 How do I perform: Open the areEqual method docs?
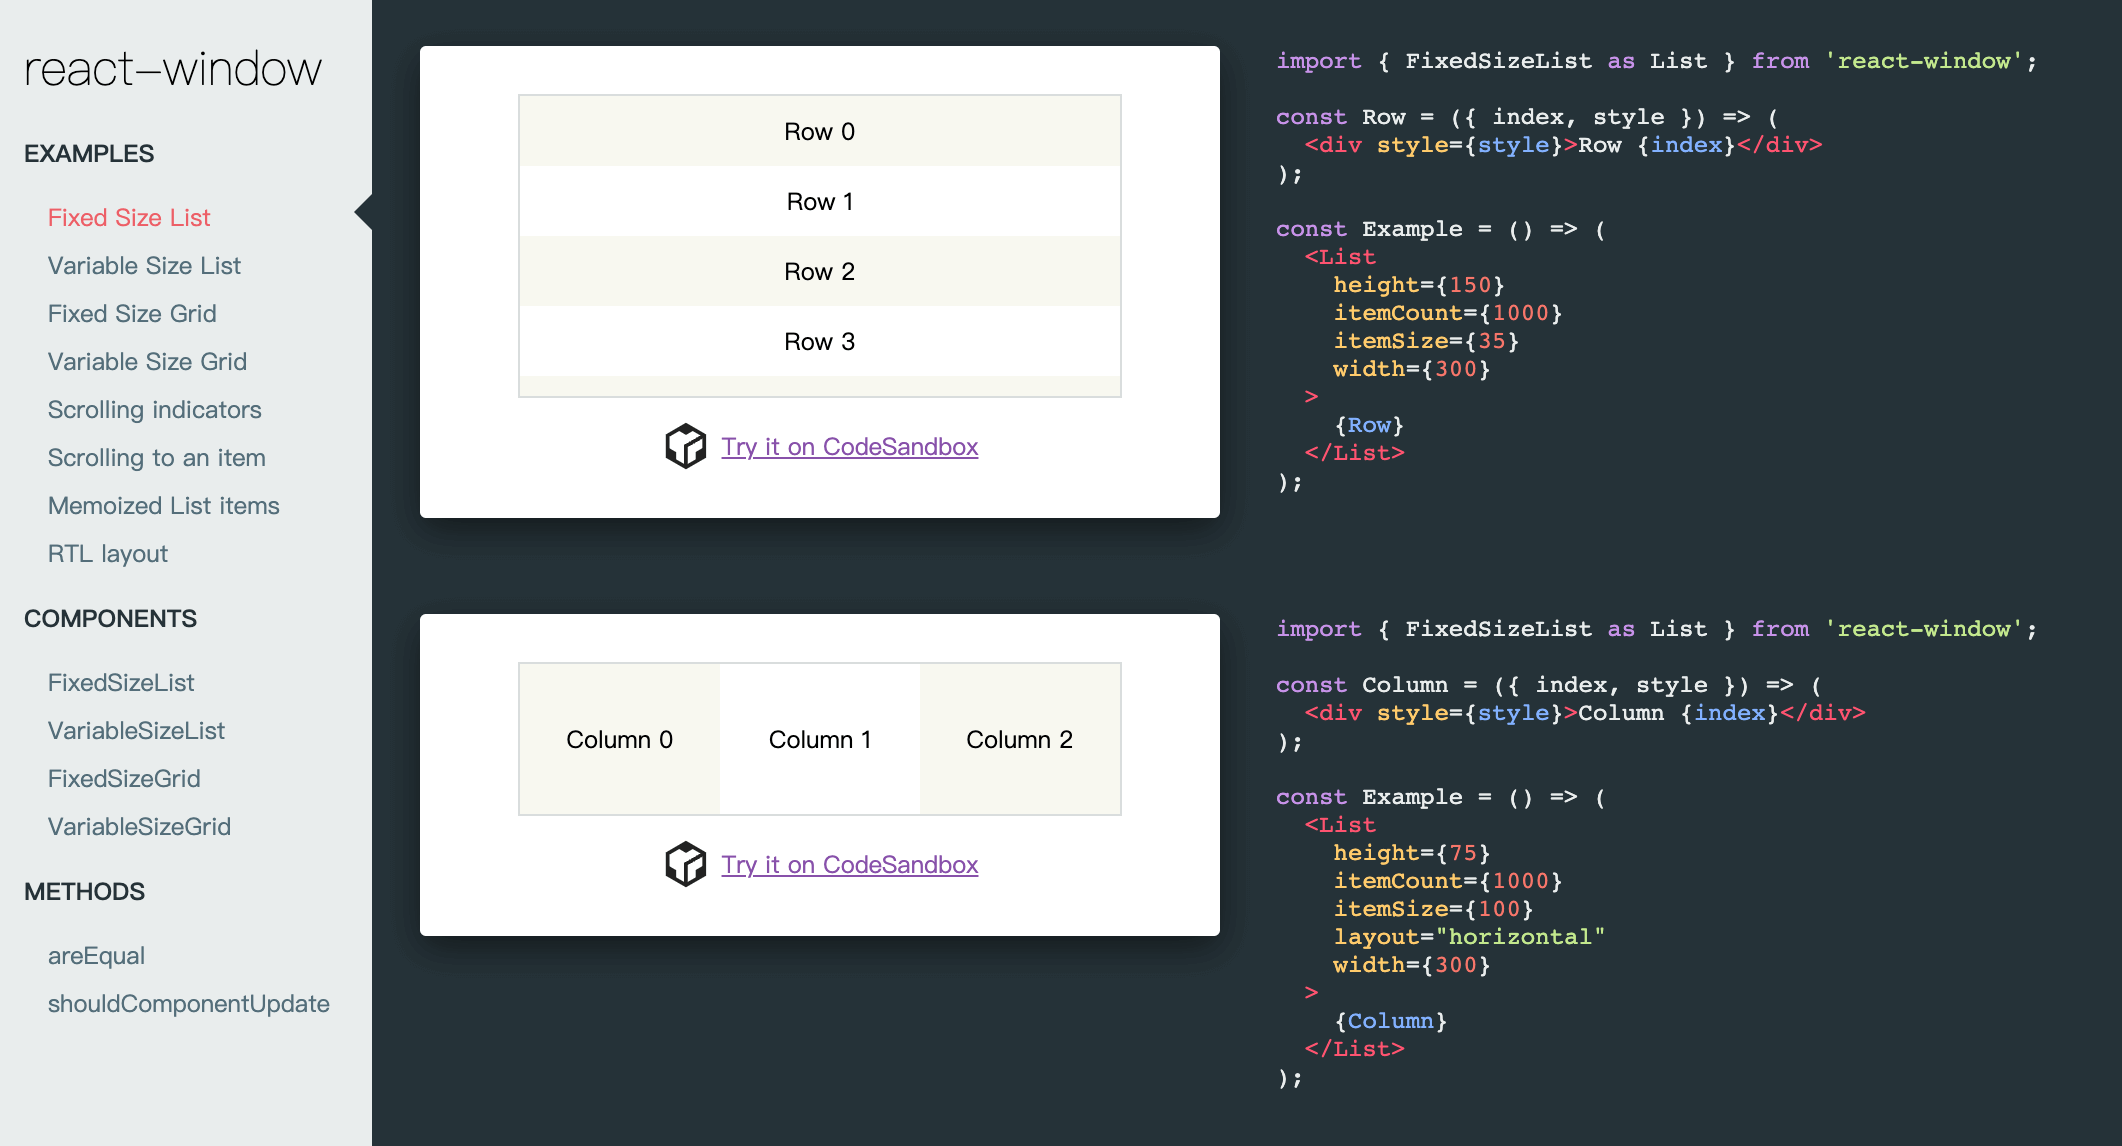[96, 956]
